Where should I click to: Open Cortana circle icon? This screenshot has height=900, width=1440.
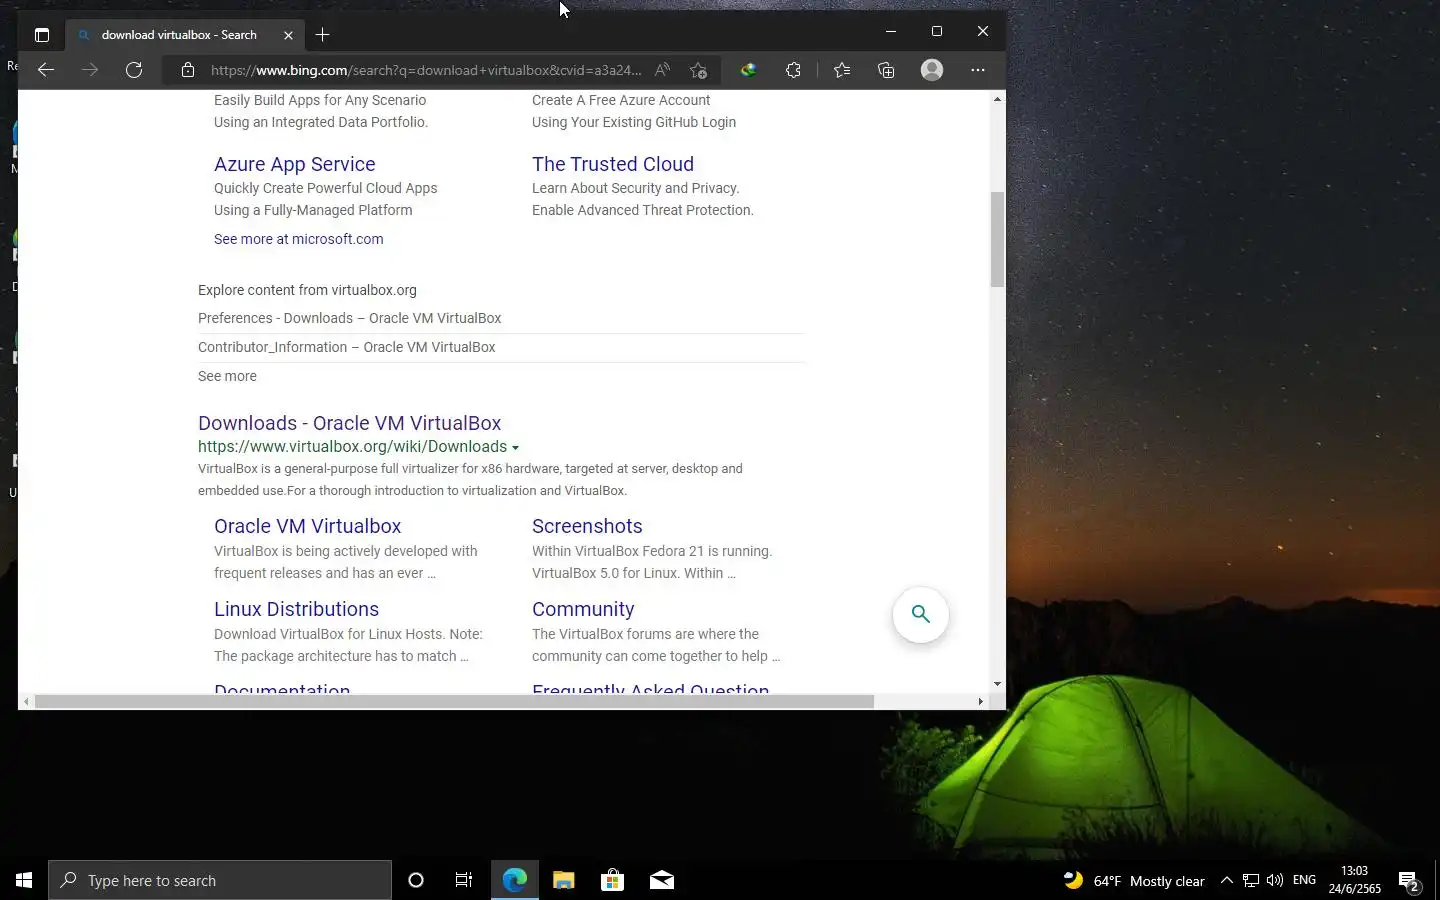tap(416, 880)
